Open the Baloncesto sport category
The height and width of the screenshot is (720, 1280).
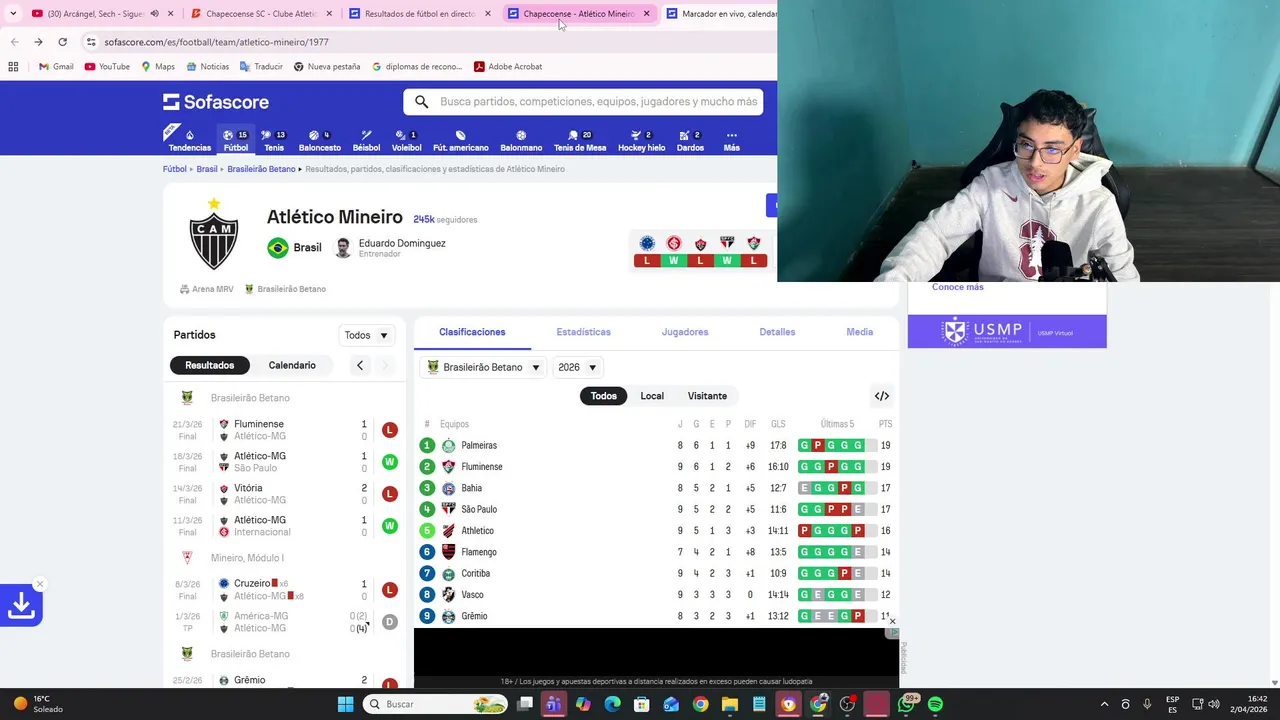pyautogui.click(x=320, y=140)
